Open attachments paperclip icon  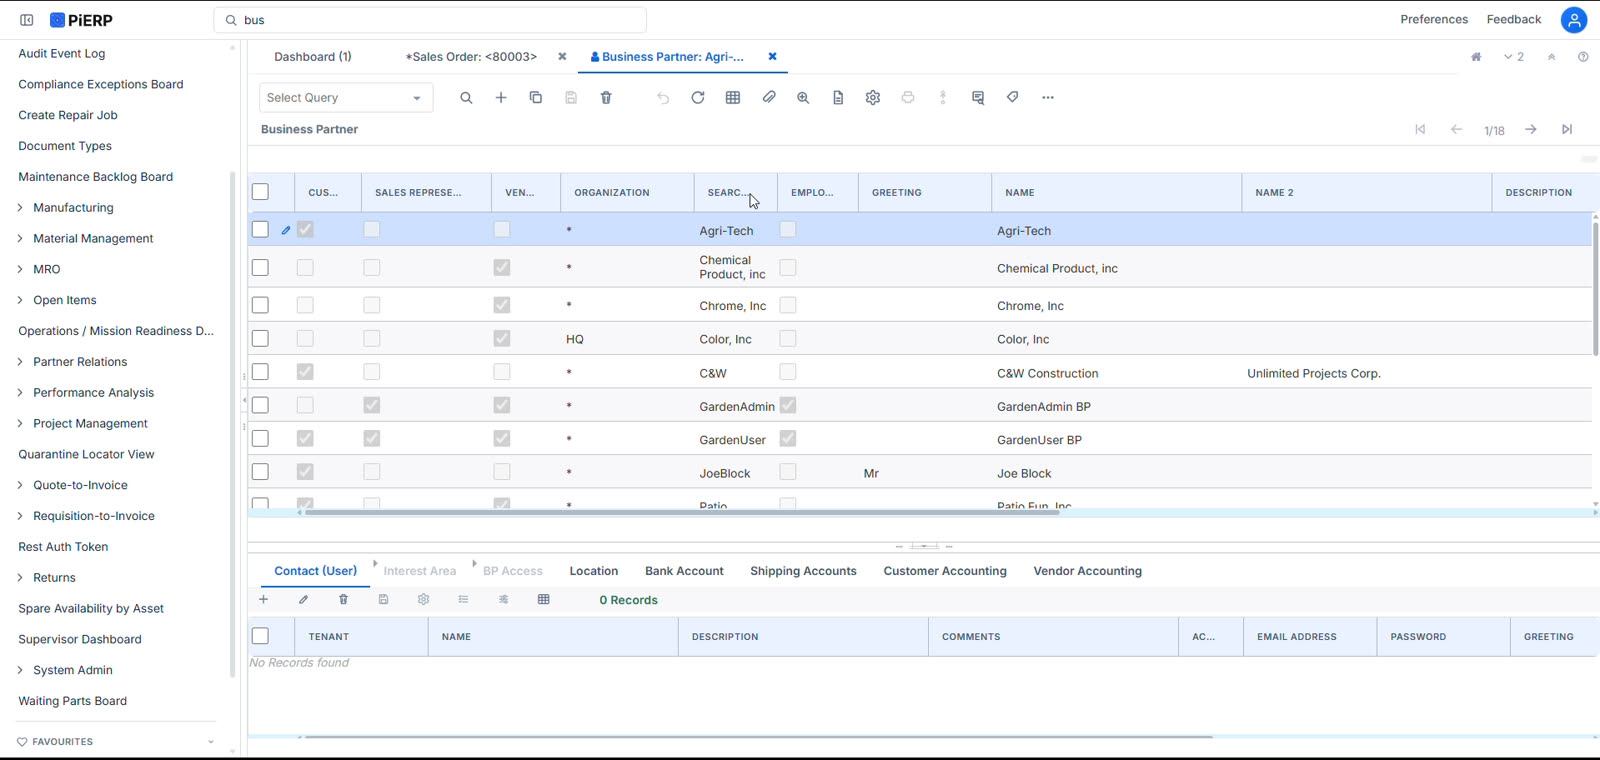(x=768, y=98)
